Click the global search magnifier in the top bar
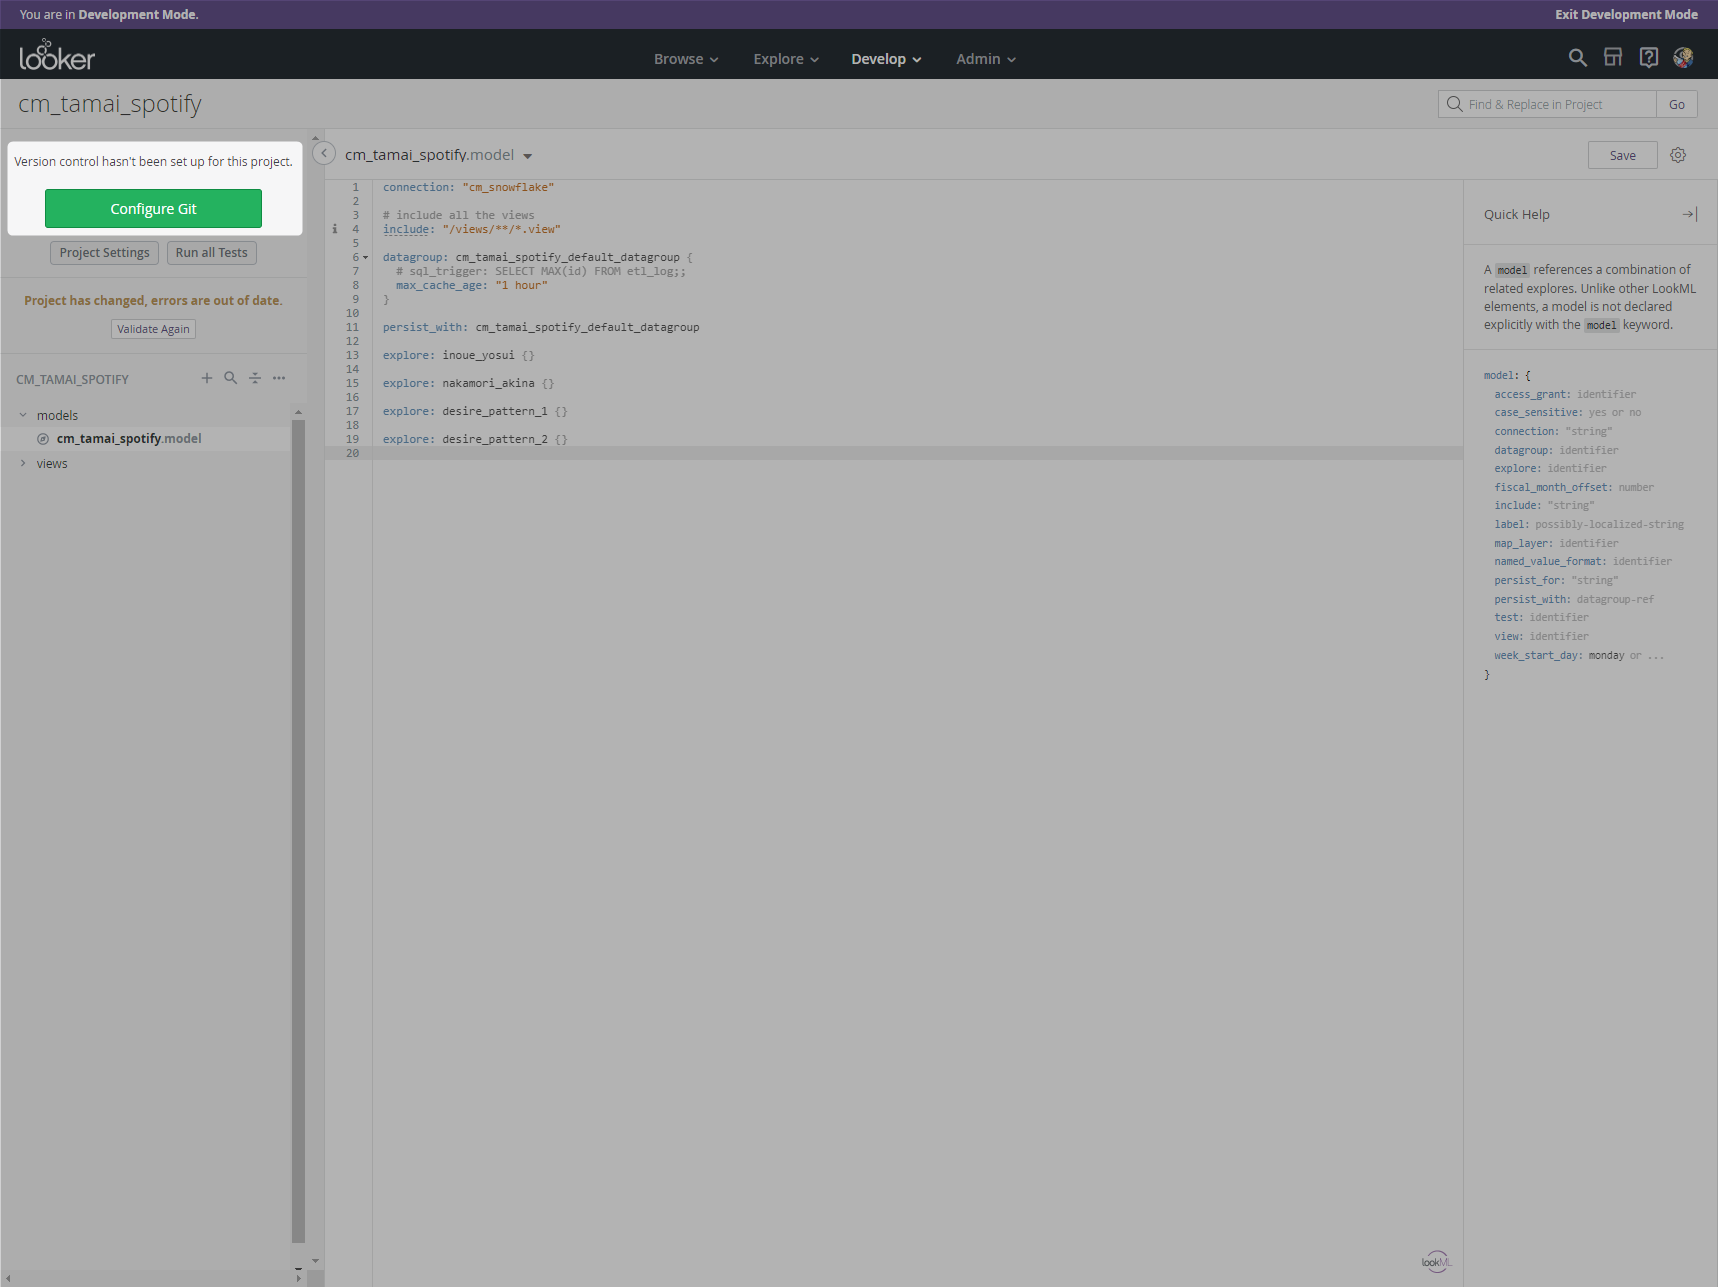This screenshot has height=1287, width=1718. 1577,58
